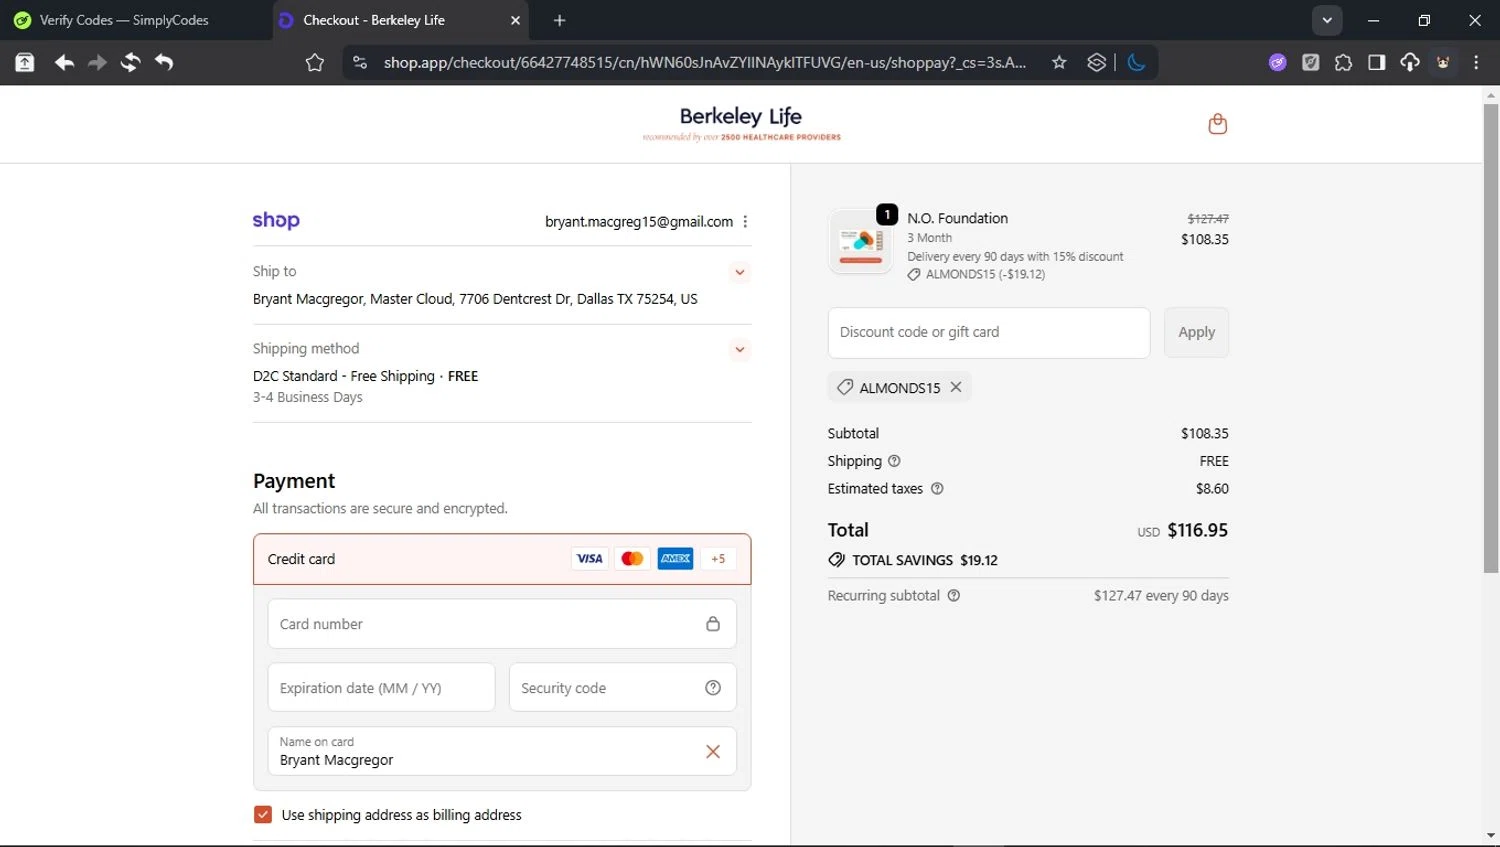Open site information icon in address bar
The height and width of the screenshot is (847, 1500).
click(360, 63)
